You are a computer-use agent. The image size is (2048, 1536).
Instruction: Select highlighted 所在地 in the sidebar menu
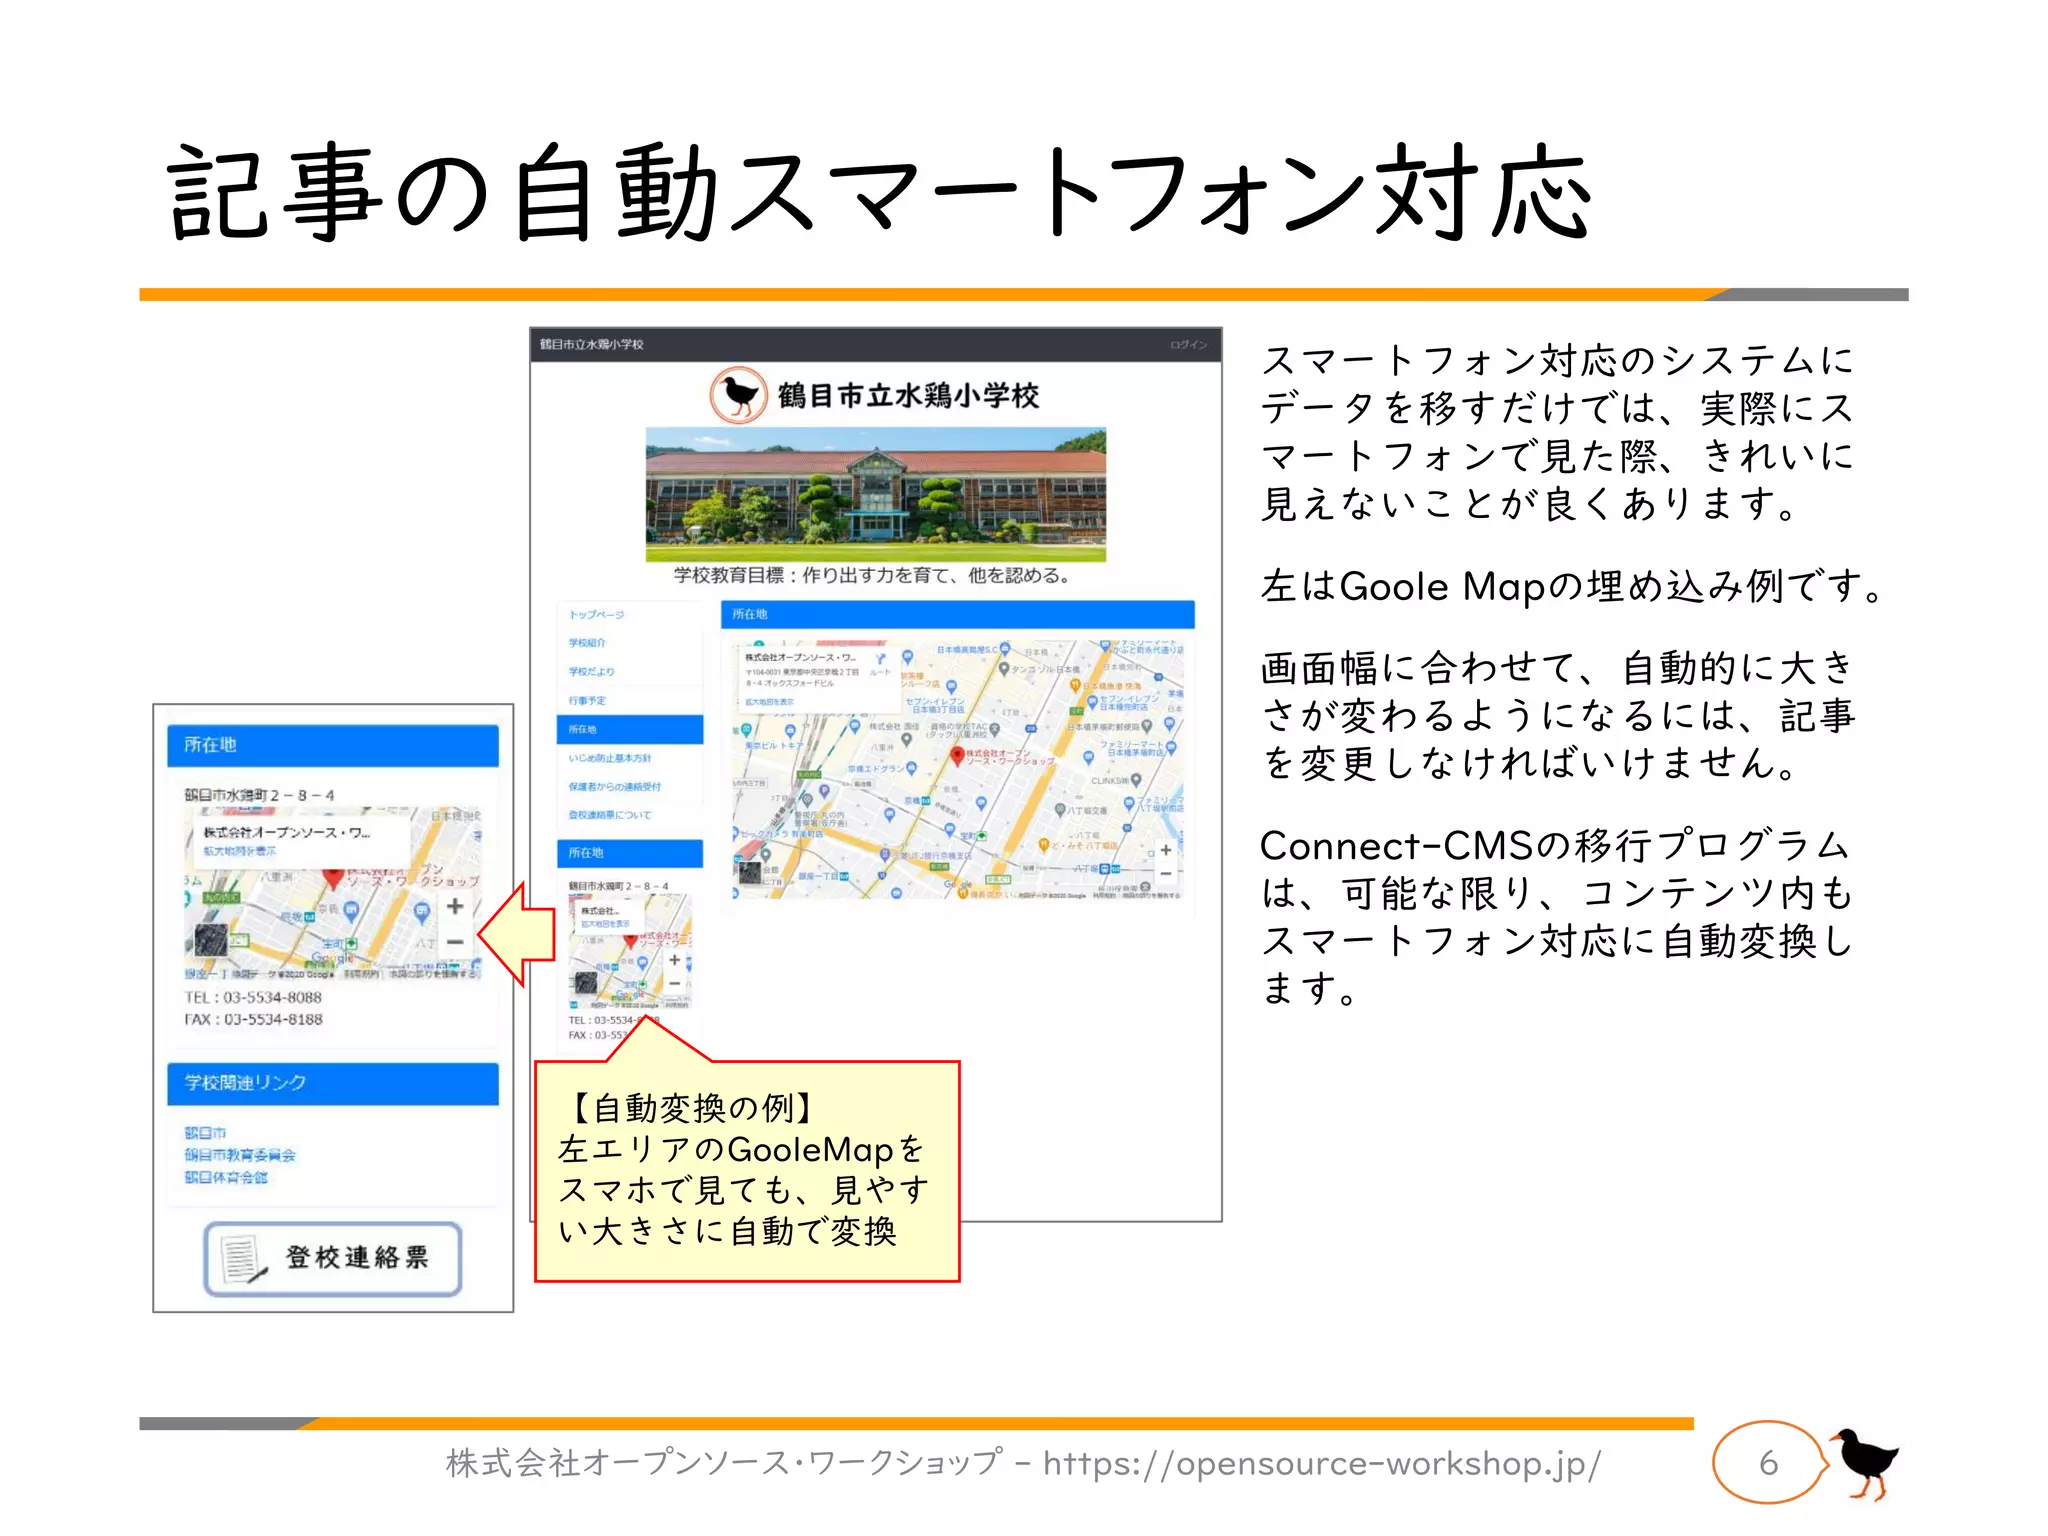coord(630,729)
